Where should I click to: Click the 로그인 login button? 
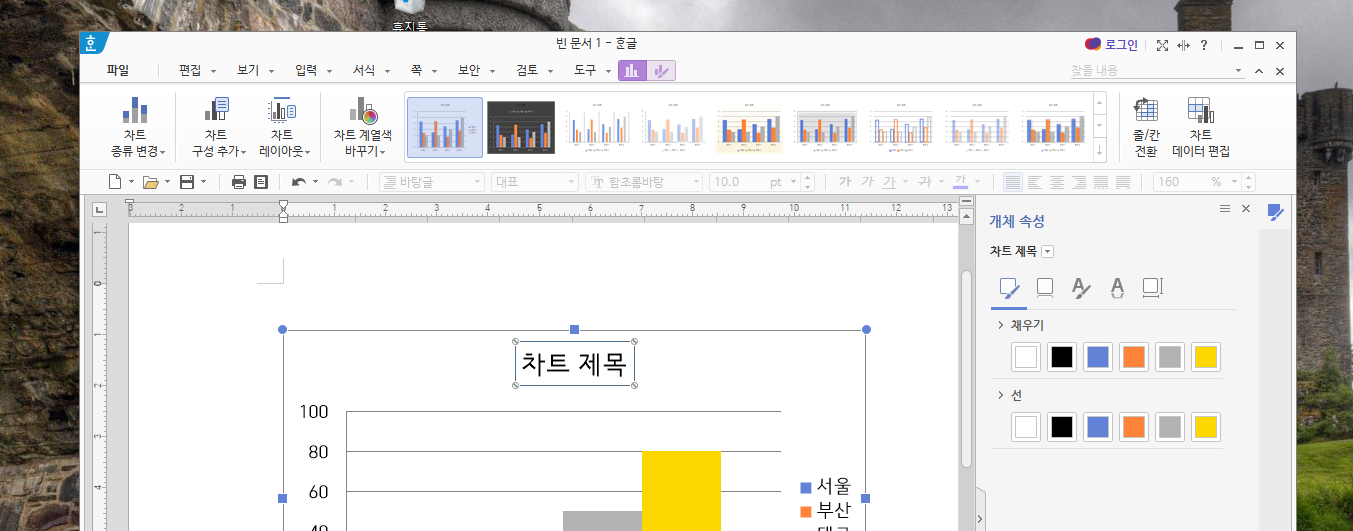click(x=1112, y=45)
